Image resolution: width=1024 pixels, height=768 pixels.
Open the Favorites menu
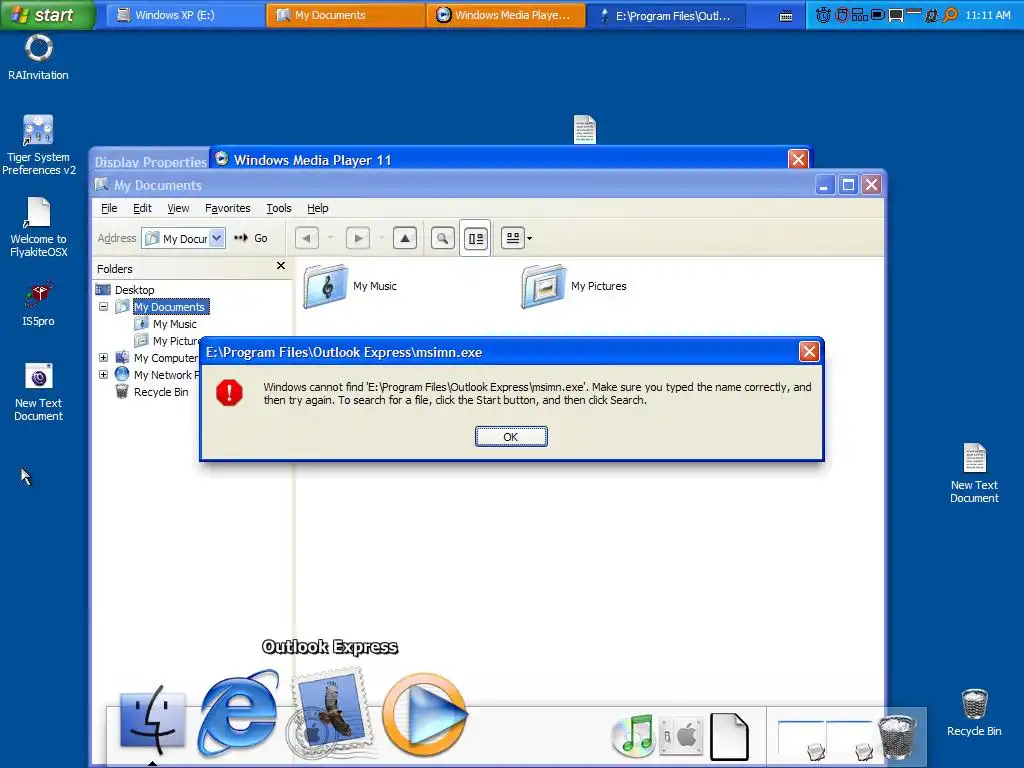(227, 208)
